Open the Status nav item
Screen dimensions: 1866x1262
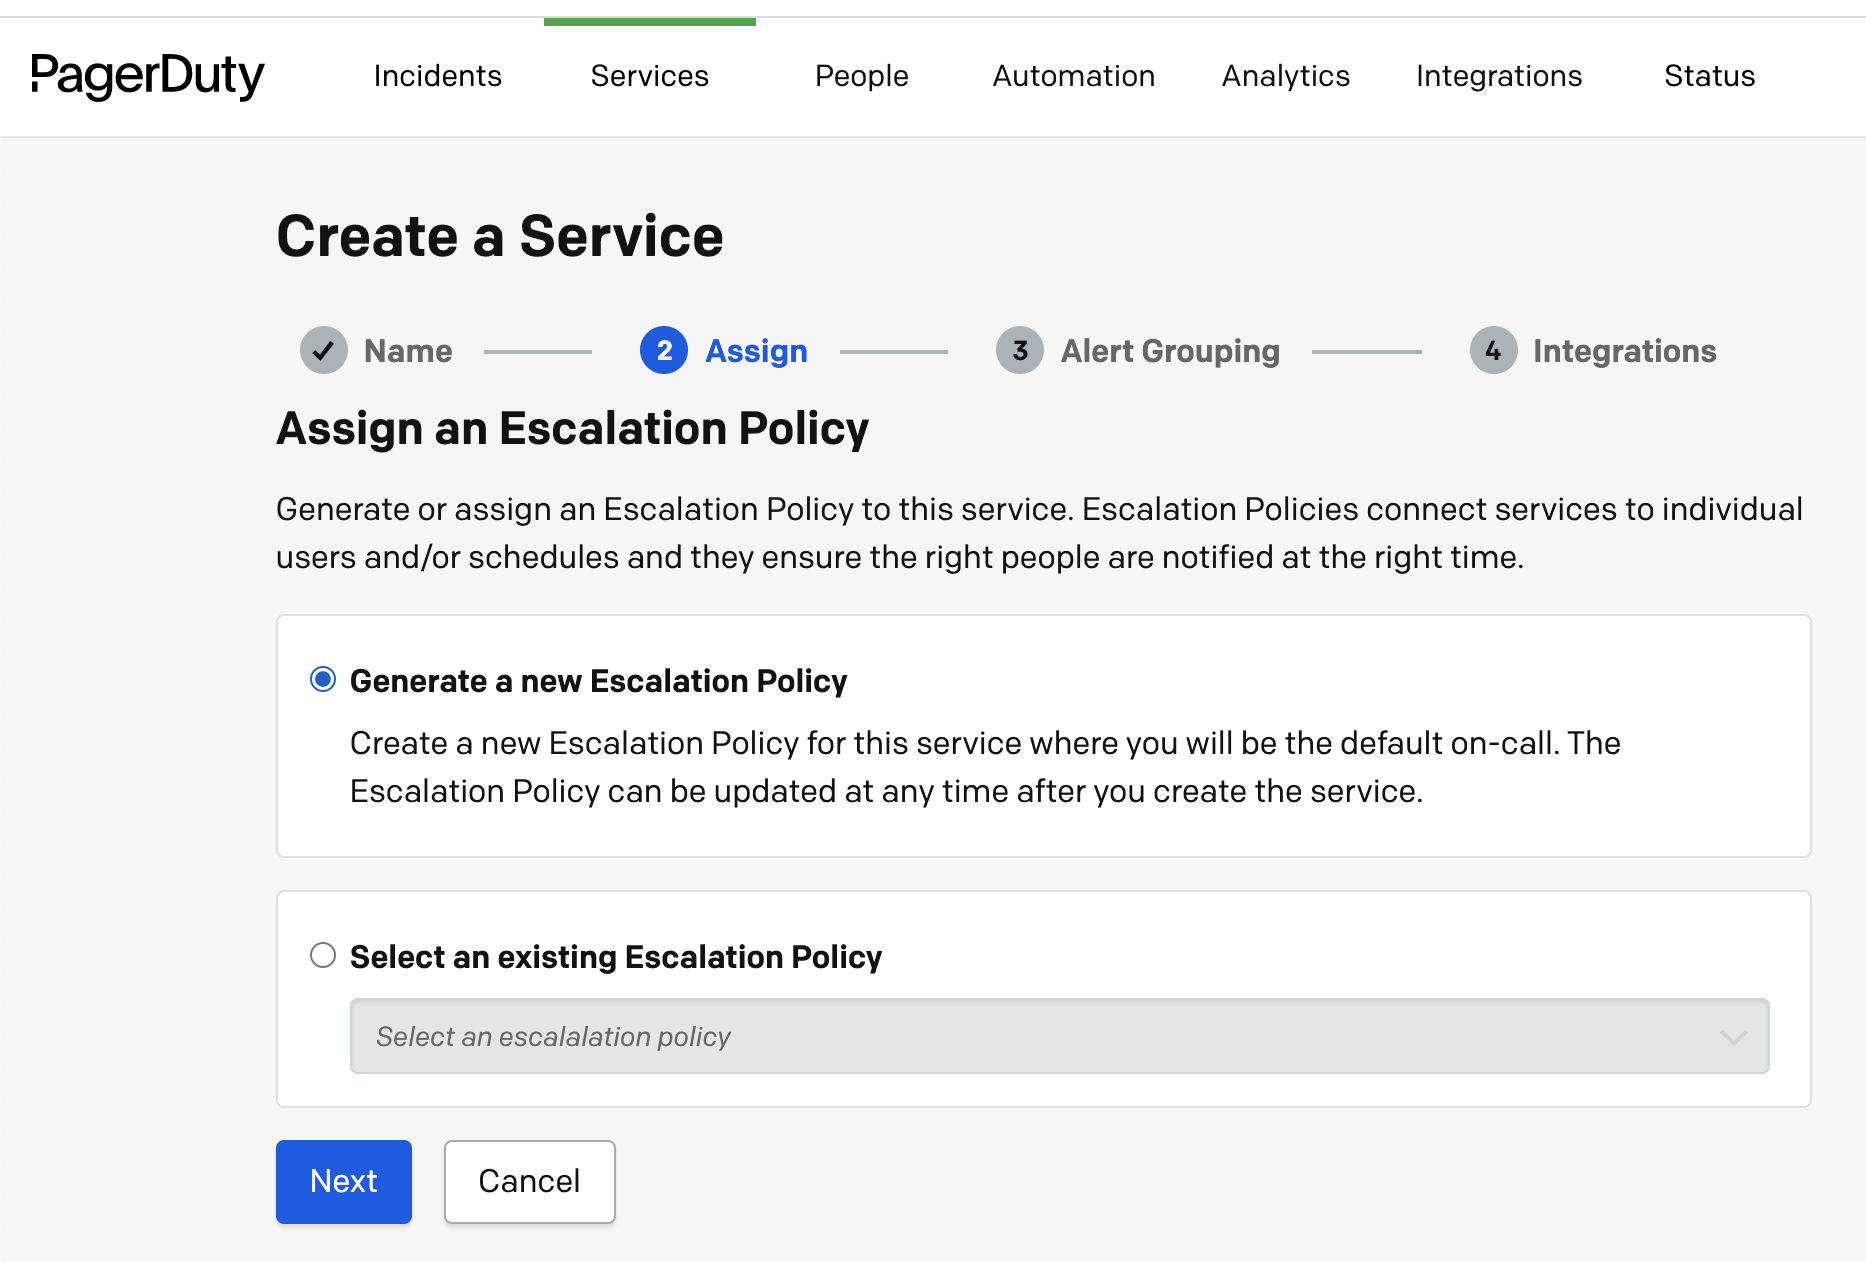tap(1710, 76)
